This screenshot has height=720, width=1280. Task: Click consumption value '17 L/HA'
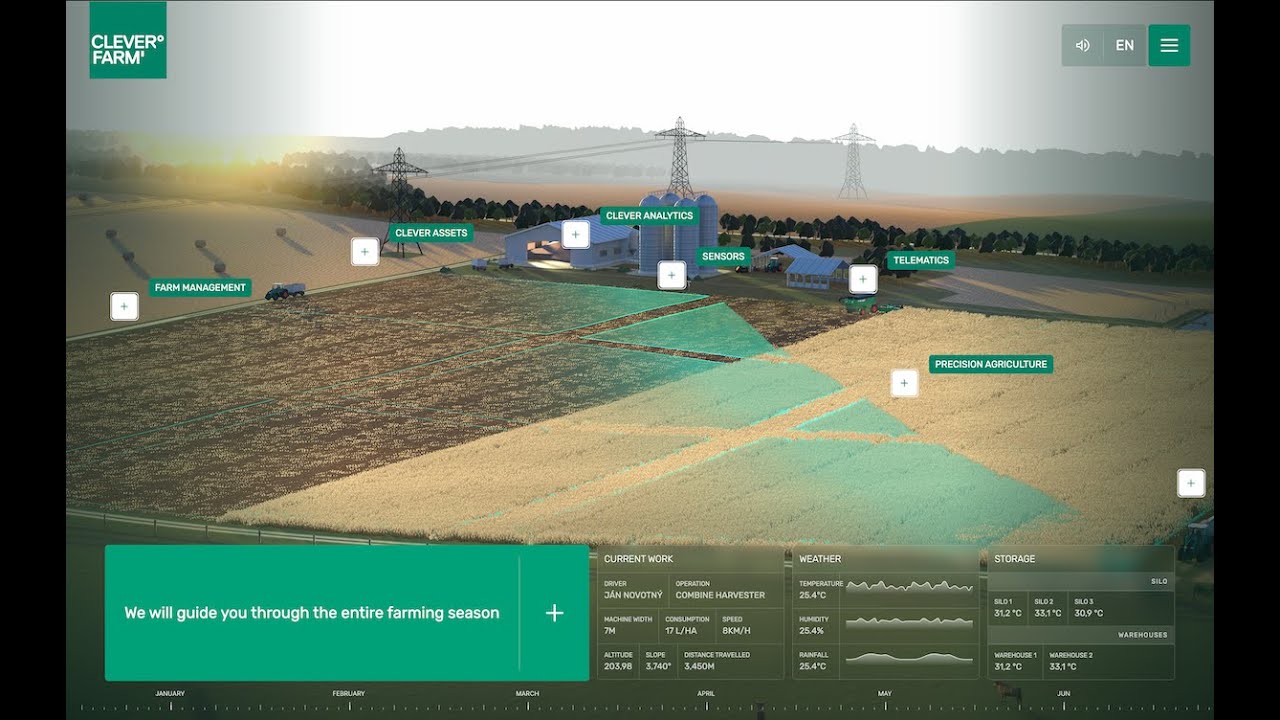pos(682,631)
